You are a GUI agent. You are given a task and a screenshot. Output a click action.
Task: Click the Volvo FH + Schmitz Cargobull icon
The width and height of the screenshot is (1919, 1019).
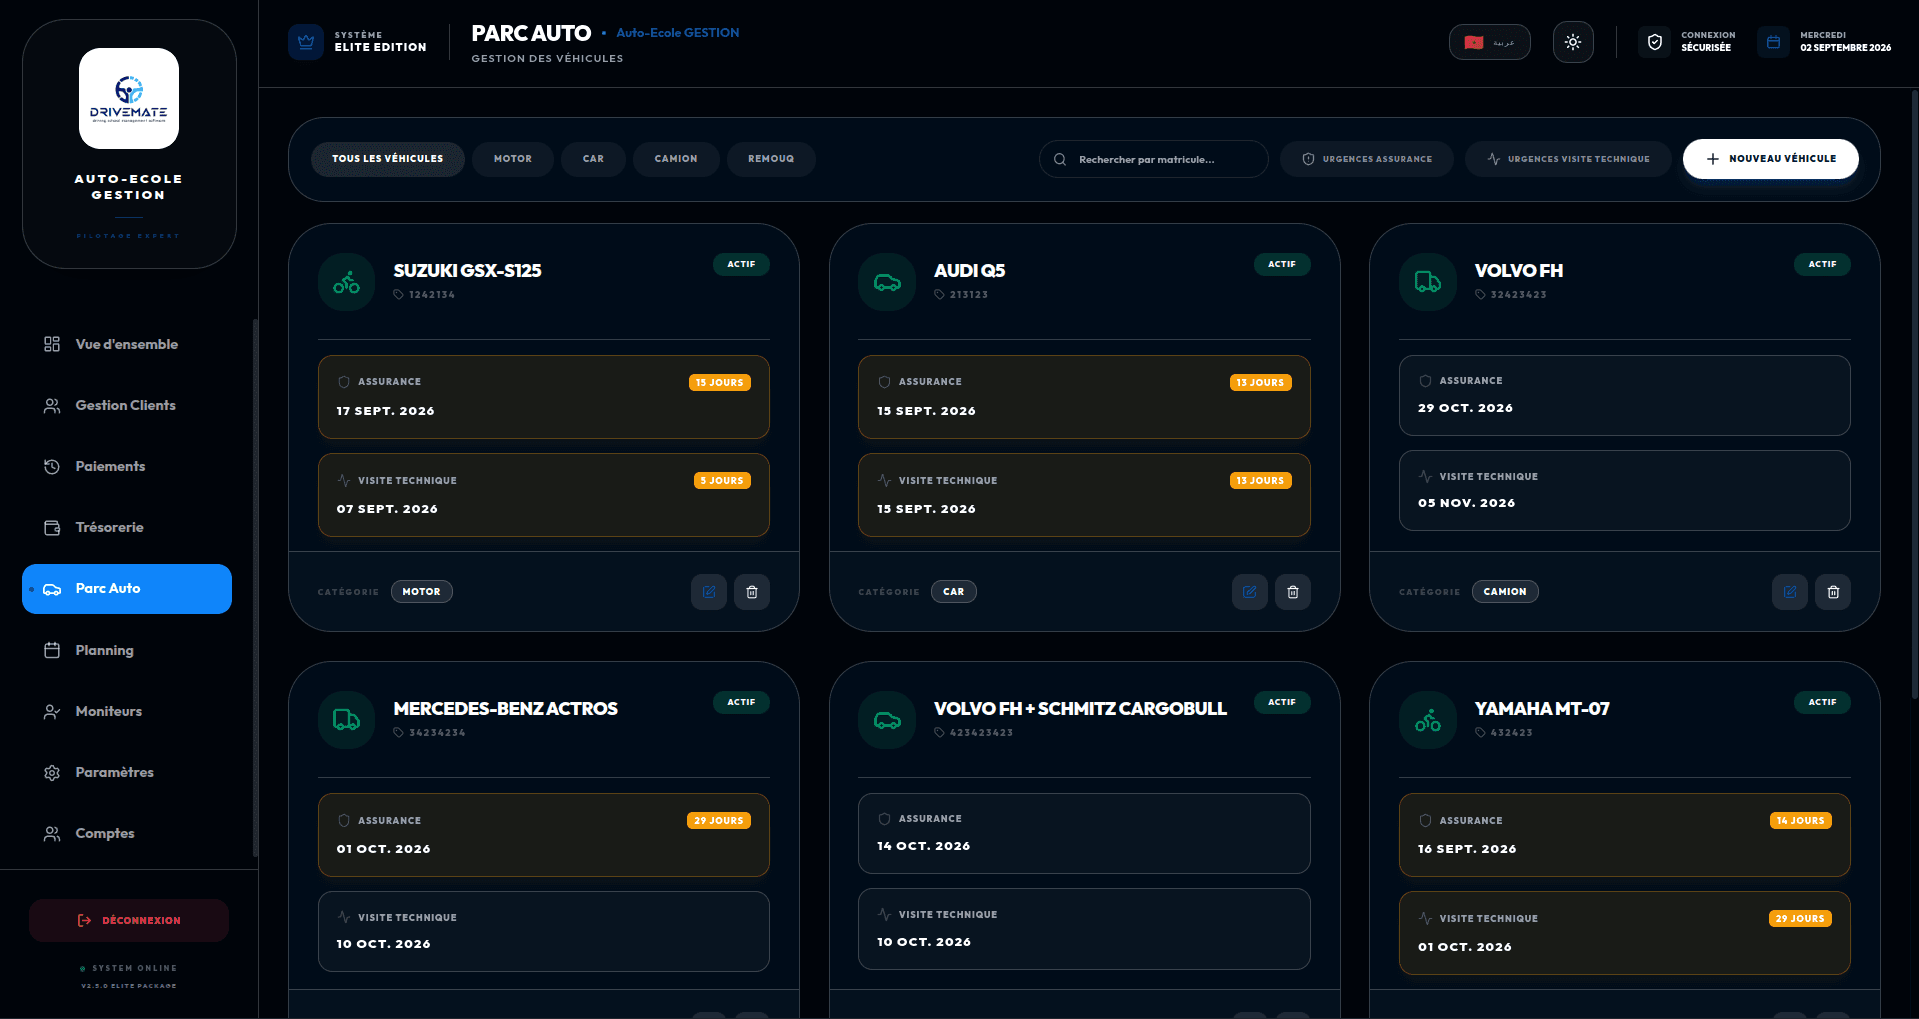click(887, 720)
